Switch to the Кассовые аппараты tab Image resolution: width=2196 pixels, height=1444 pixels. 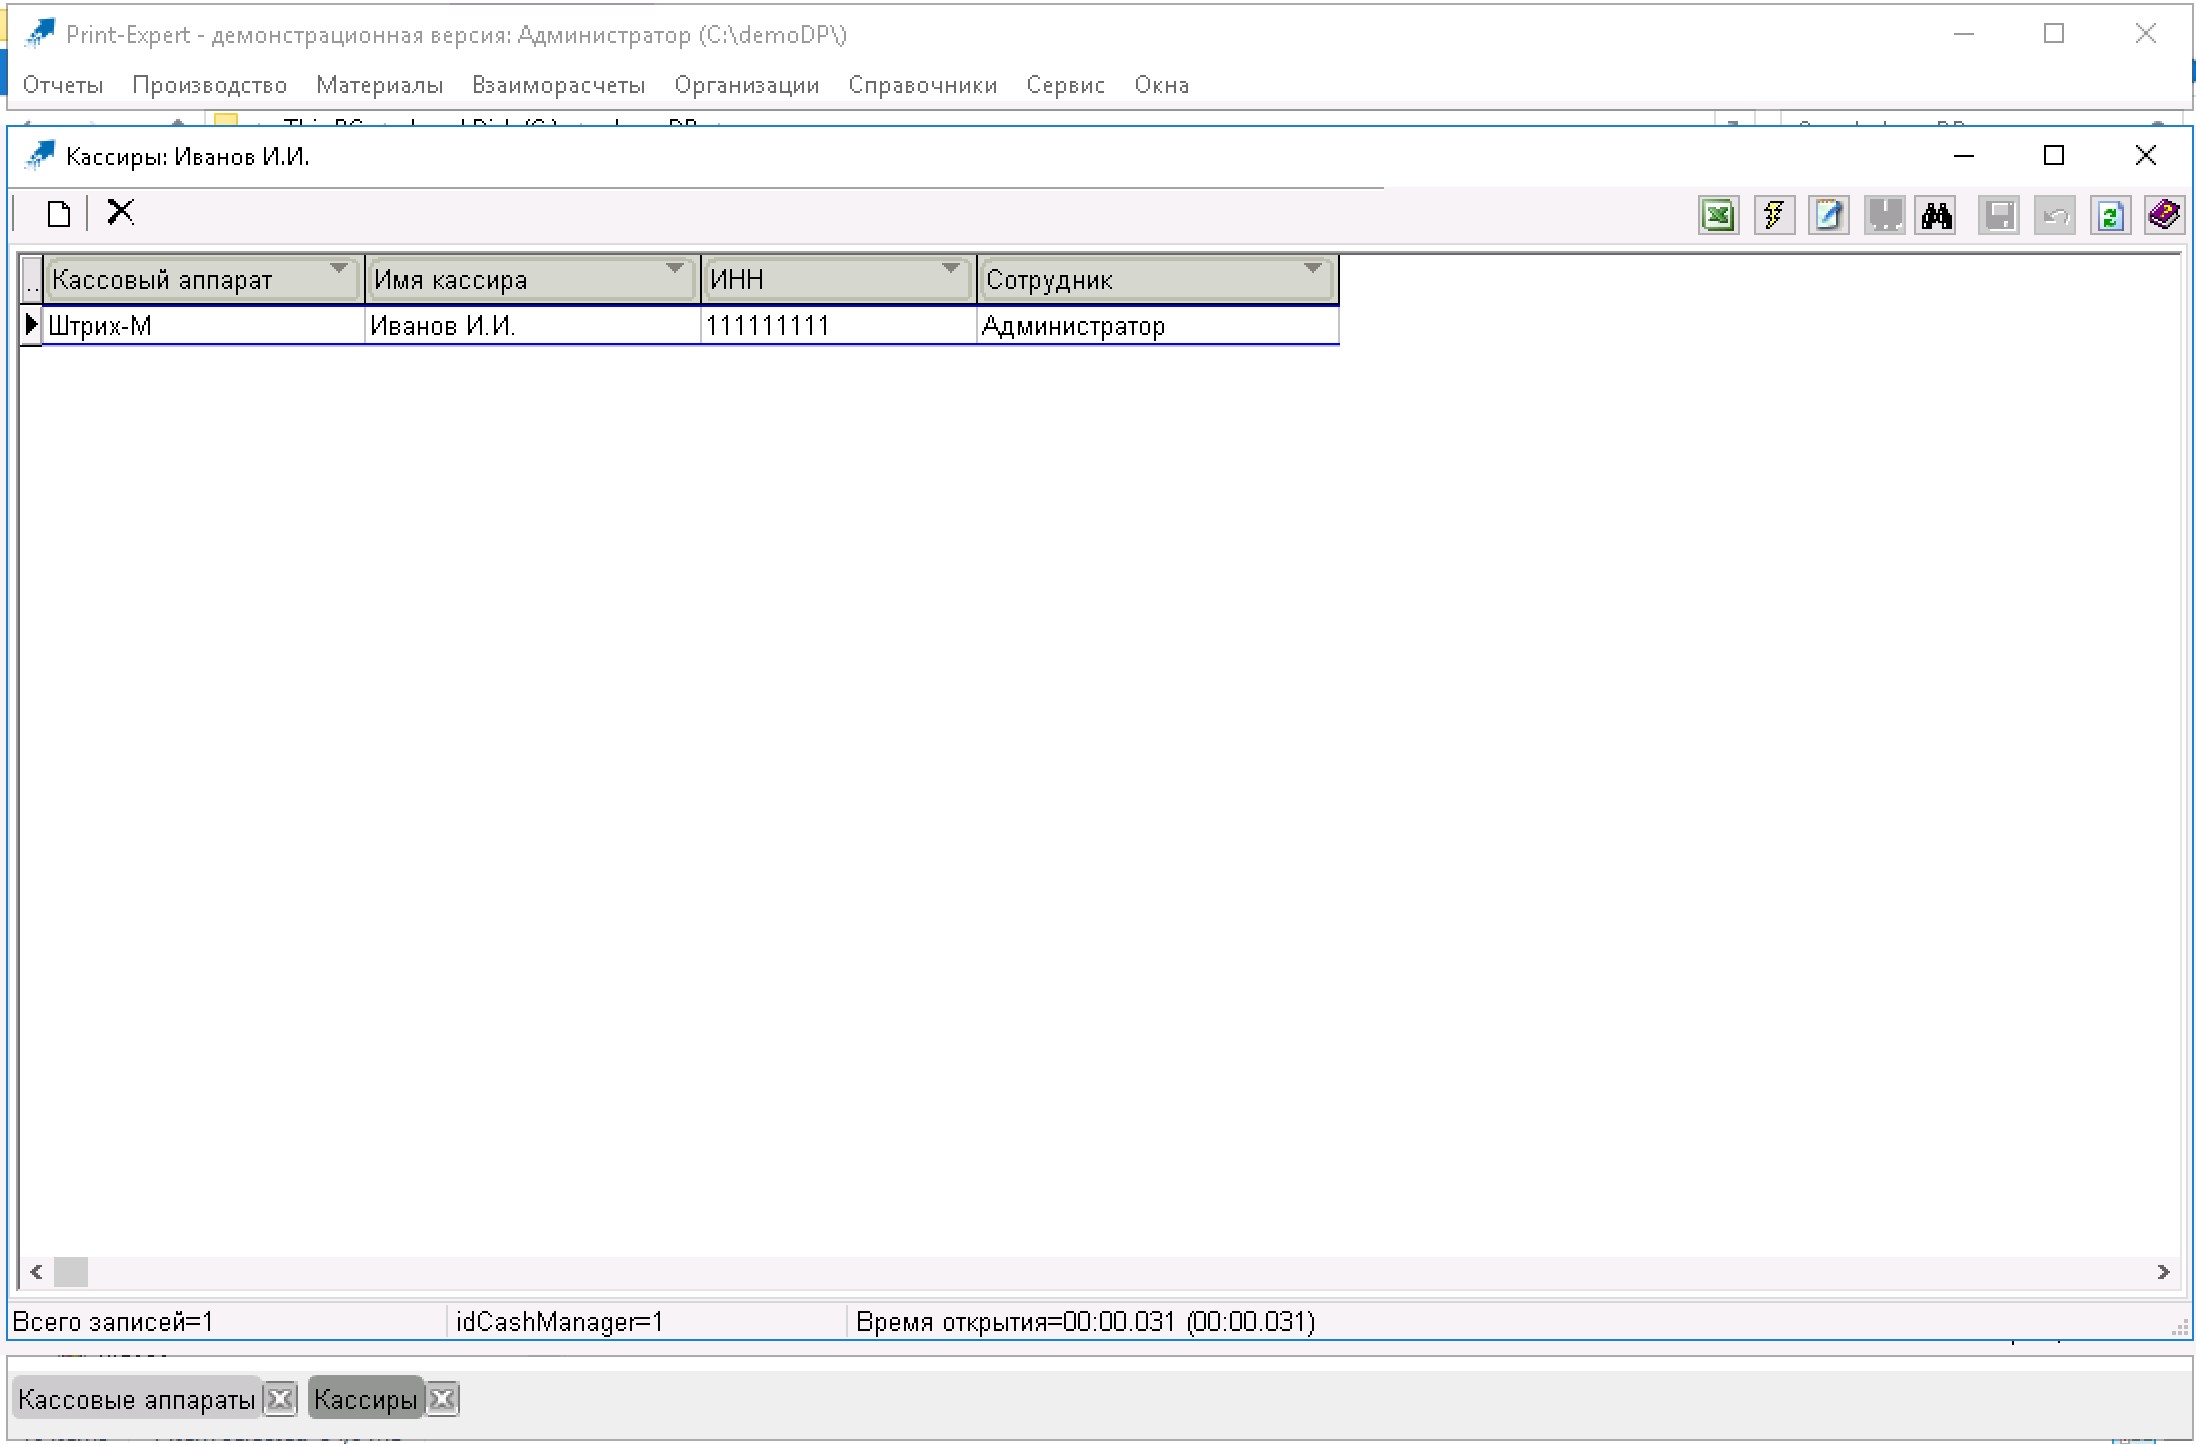pos(137,1399)
